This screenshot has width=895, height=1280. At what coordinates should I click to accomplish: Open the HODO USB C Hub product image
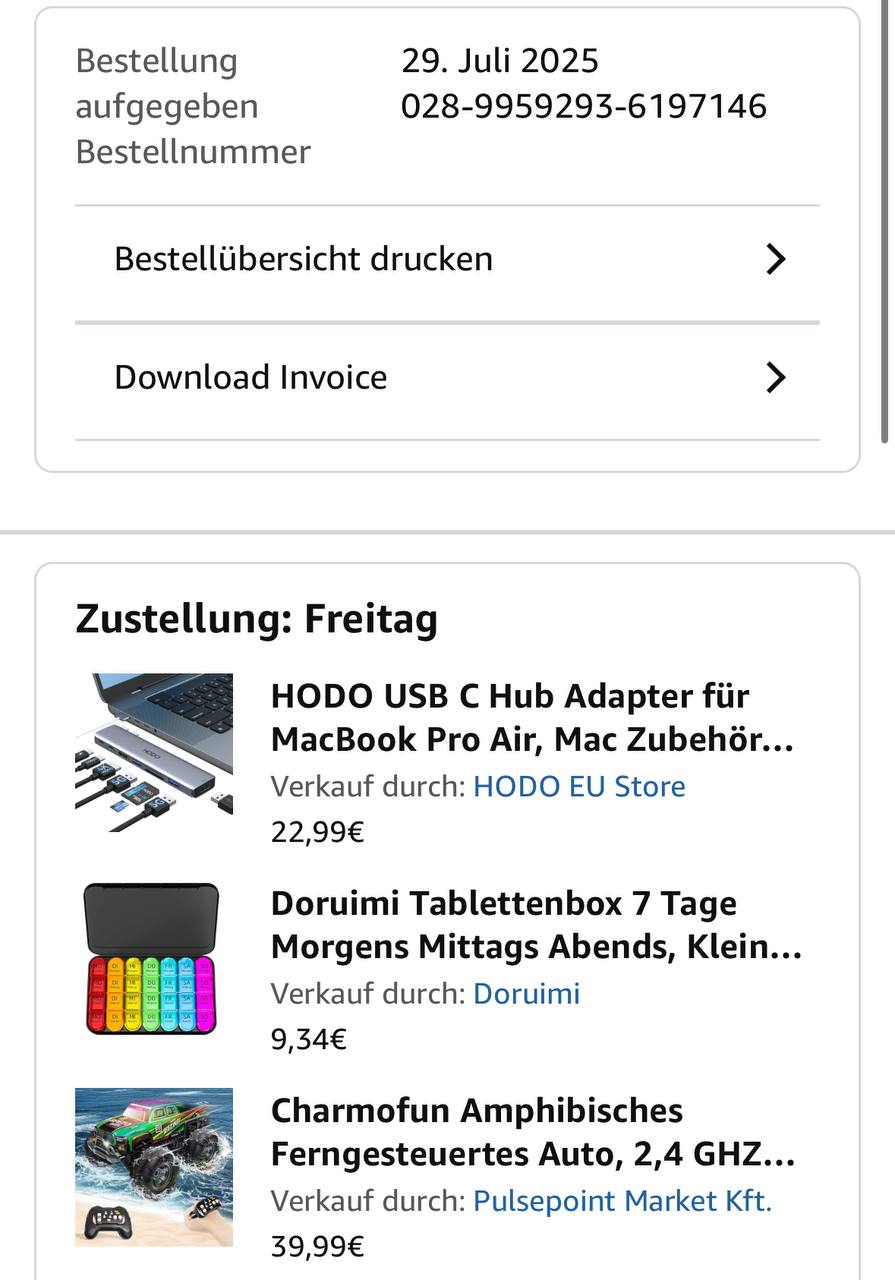tap(154, 746)
